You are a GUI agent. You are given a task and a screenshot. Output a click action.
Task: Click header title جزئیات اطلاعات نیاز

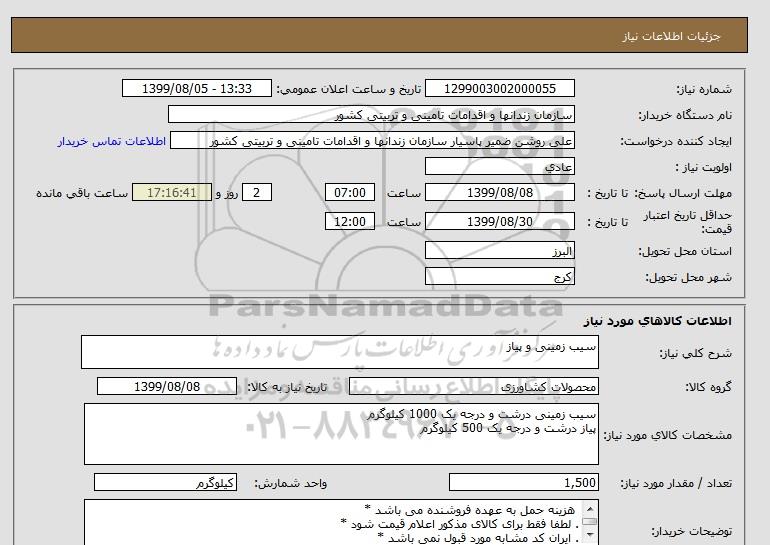(671, 36)
